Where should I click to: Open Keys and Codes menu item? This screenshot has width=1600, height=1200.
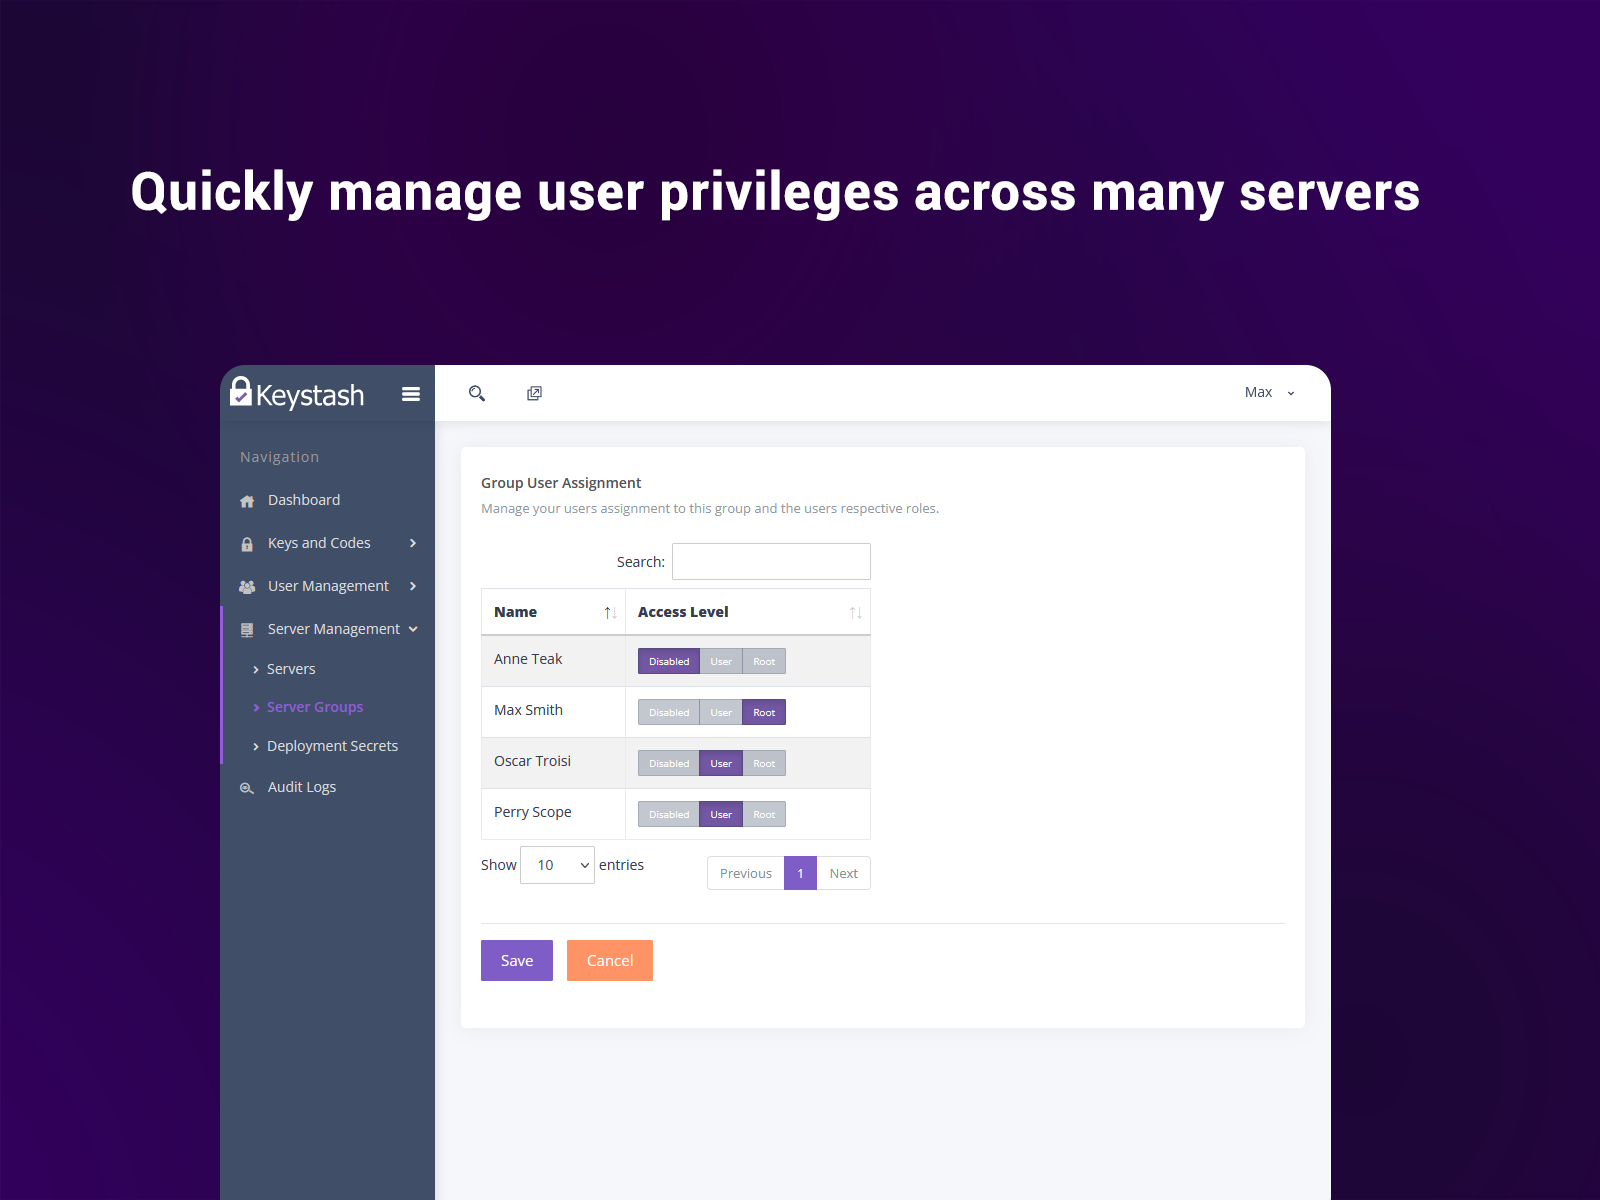click(319, 543)
